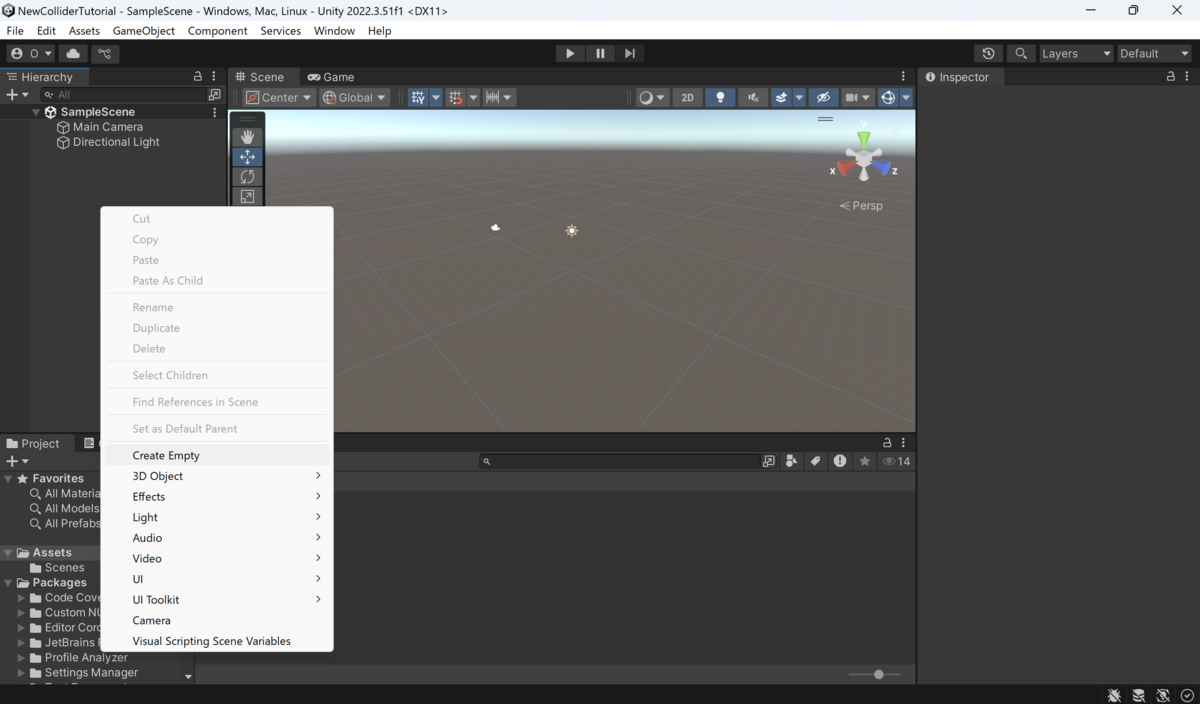
Task: Select the Rotate tool
Action: point(247,176)
